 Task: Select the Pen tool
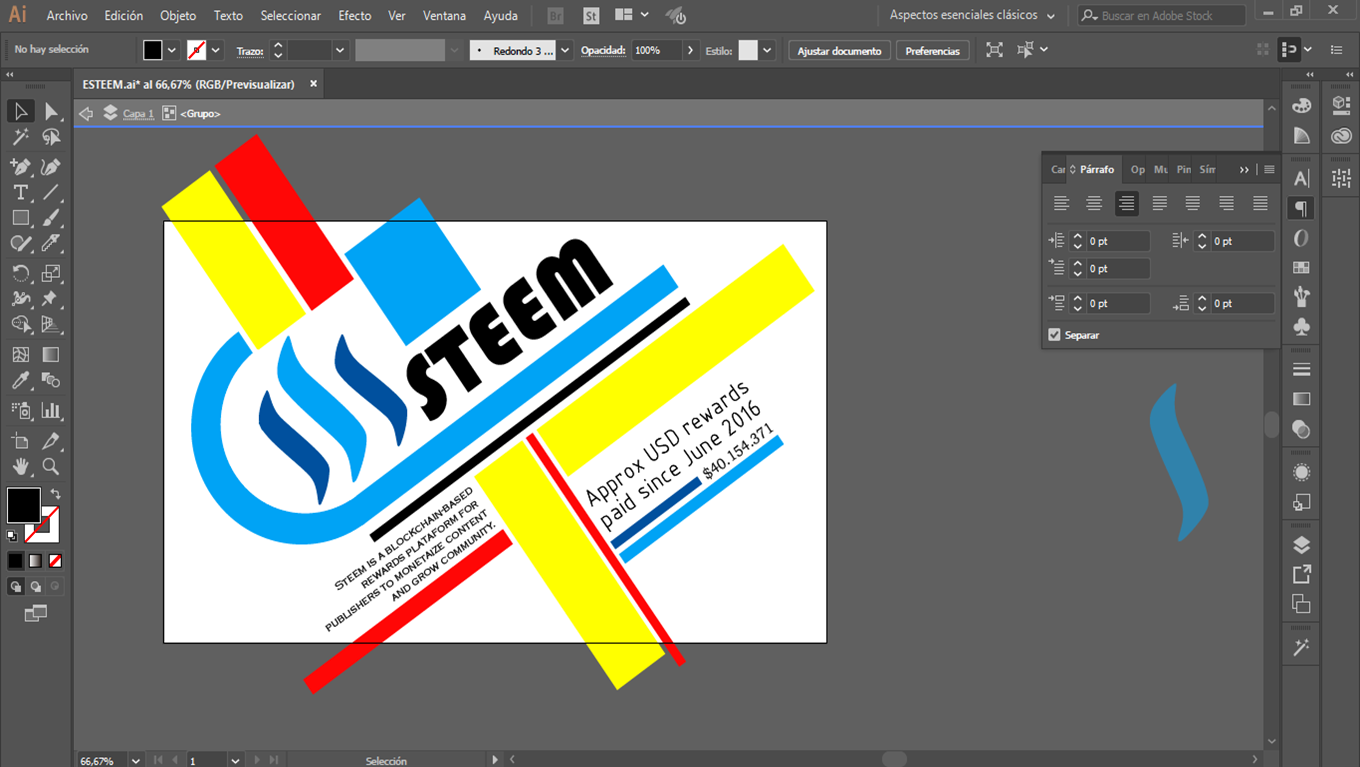(20, 167)
